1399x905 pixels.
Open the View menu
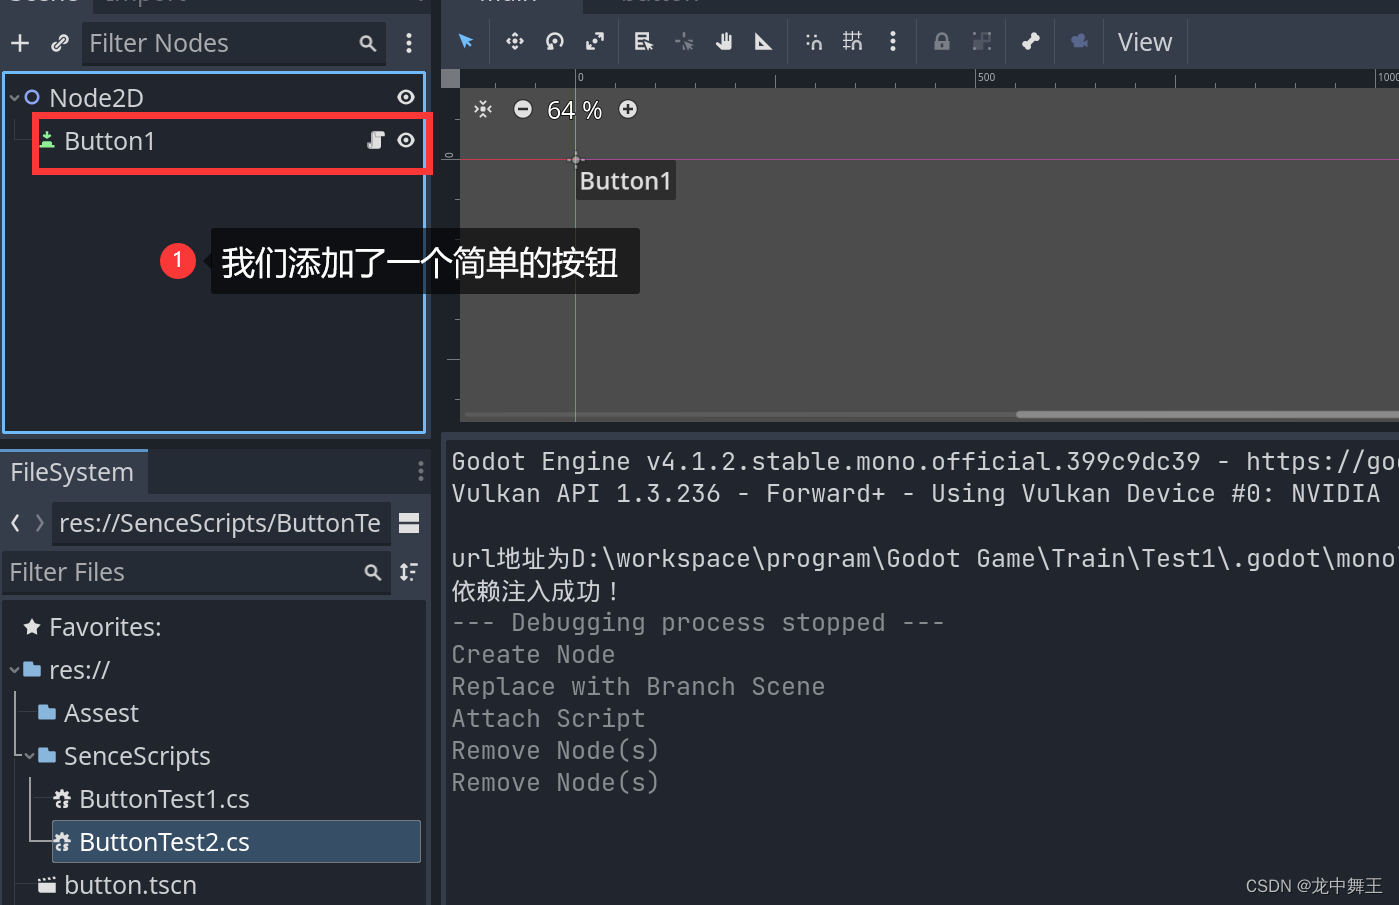click(x=1145, y=42)
